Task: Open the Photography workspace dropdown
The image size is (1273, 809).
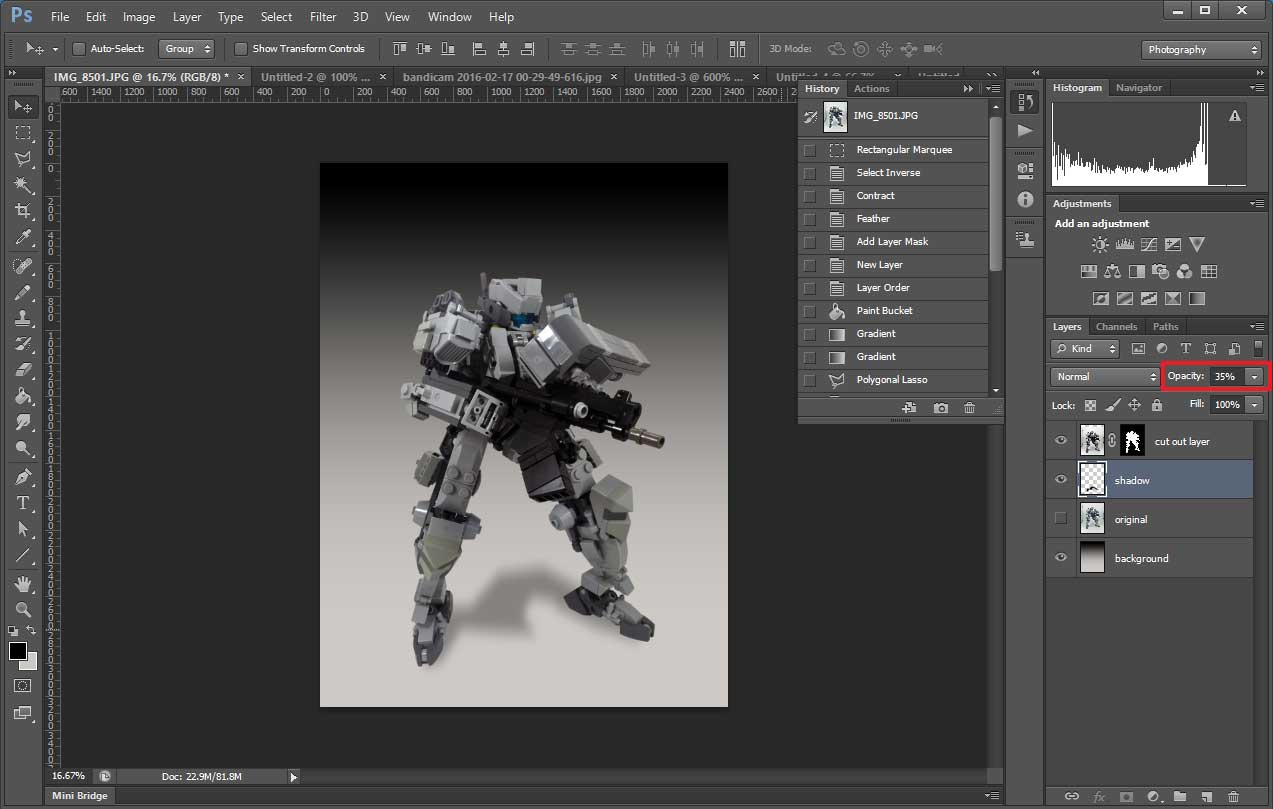Action: pos(1201,50)
